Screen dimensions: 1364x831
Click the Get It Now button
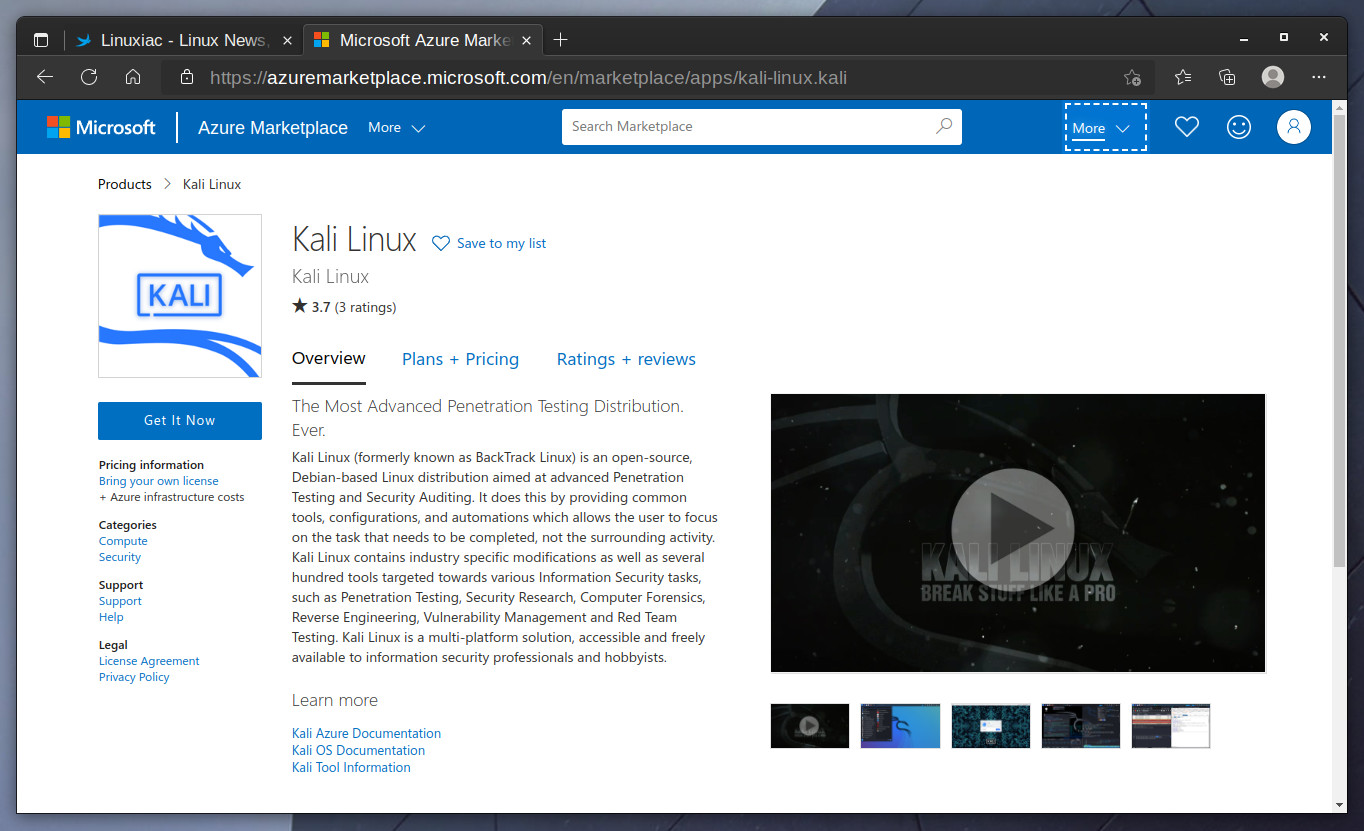[x=180, y=421]
